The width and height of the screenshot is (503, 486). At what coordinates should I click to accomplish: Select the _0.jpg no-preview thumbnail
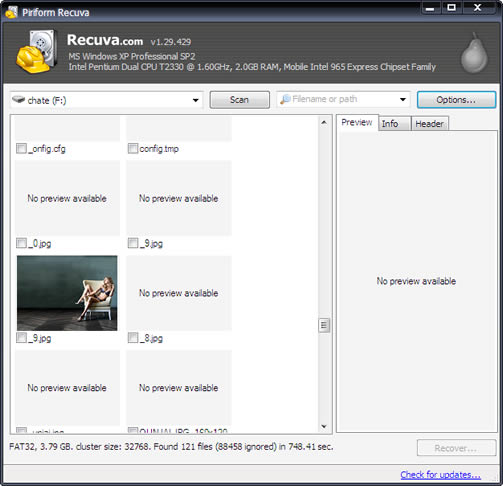click(67, 198)
